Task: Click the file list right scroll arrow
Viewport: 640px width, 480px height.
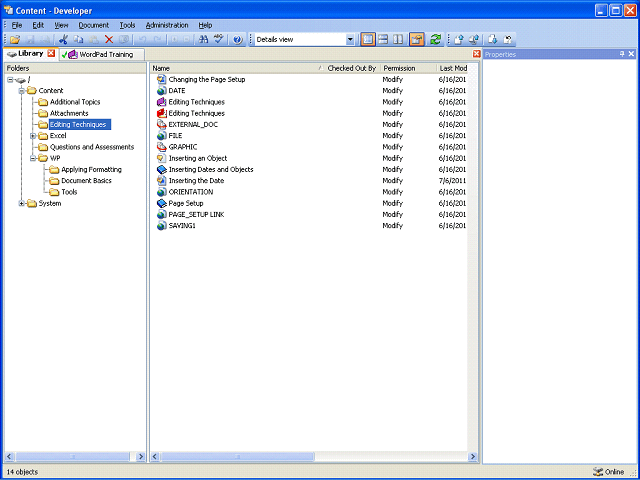Action: 473,457
